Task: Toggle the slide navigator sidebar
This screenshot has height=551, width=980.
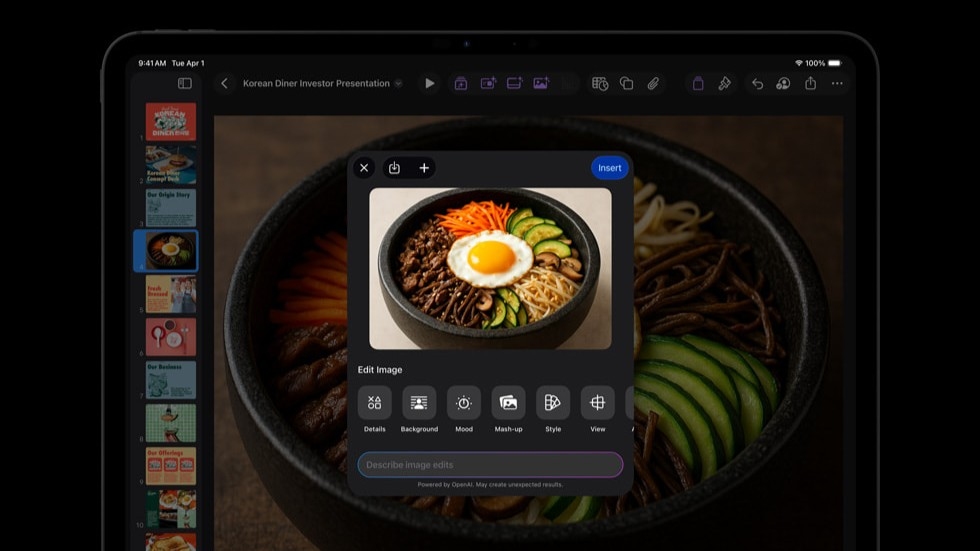Action: [x=185, y=84]
